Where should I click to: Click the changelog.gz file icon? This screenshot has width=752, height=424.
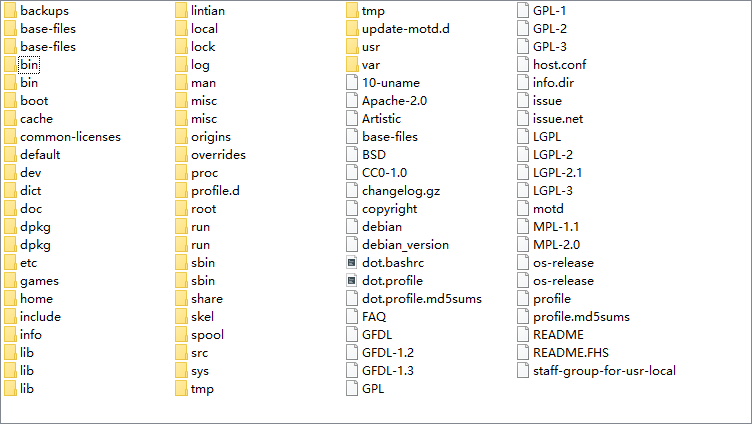coord(352,191)
